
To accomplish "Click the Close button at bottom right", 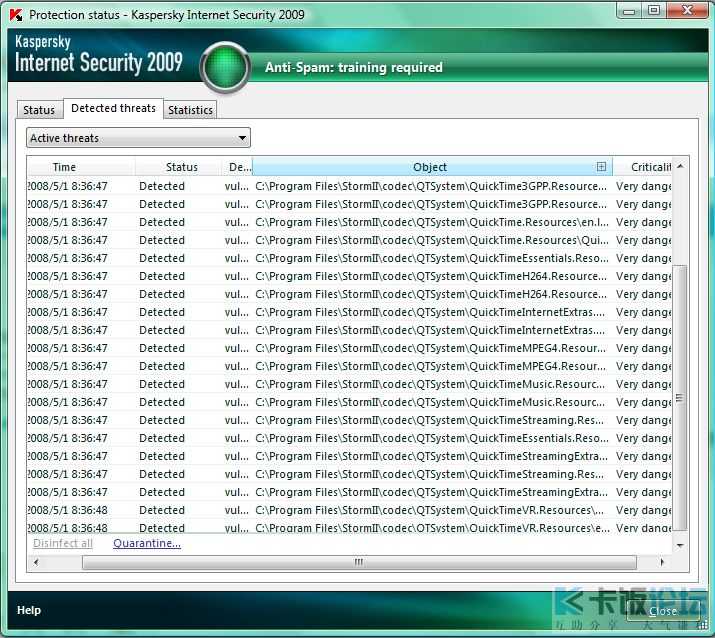I will pos(663,611).
